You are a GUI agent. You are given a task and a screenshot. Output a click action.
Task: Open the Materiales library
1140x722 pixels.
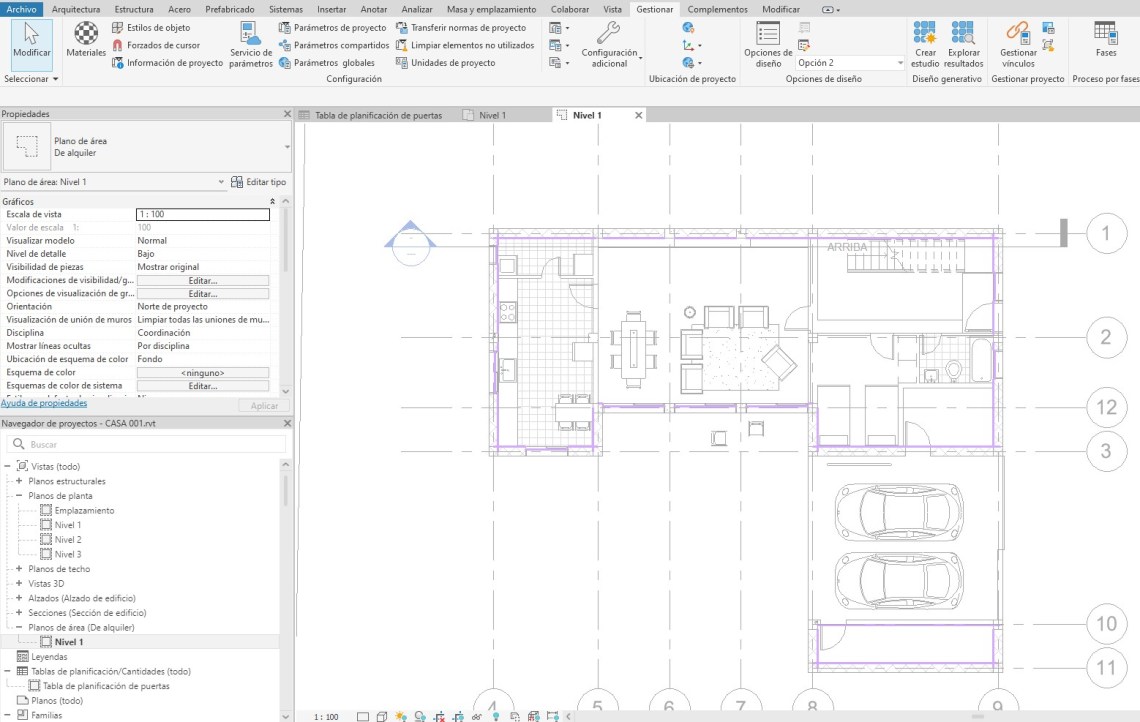click(86, 40)
